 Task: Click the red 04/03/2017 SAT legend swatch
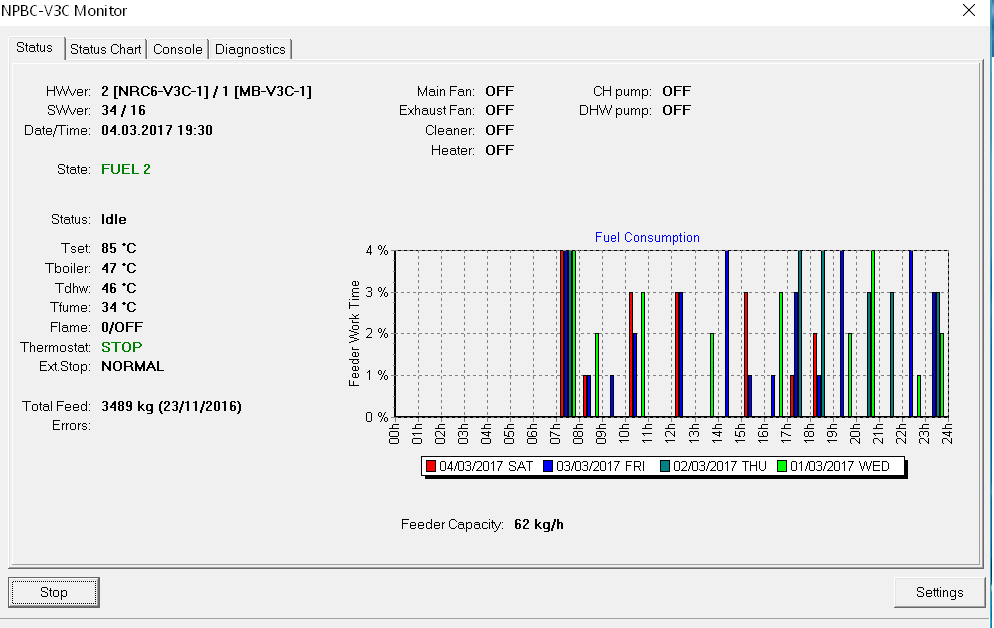pyautogui.click(x=431, y=466)
